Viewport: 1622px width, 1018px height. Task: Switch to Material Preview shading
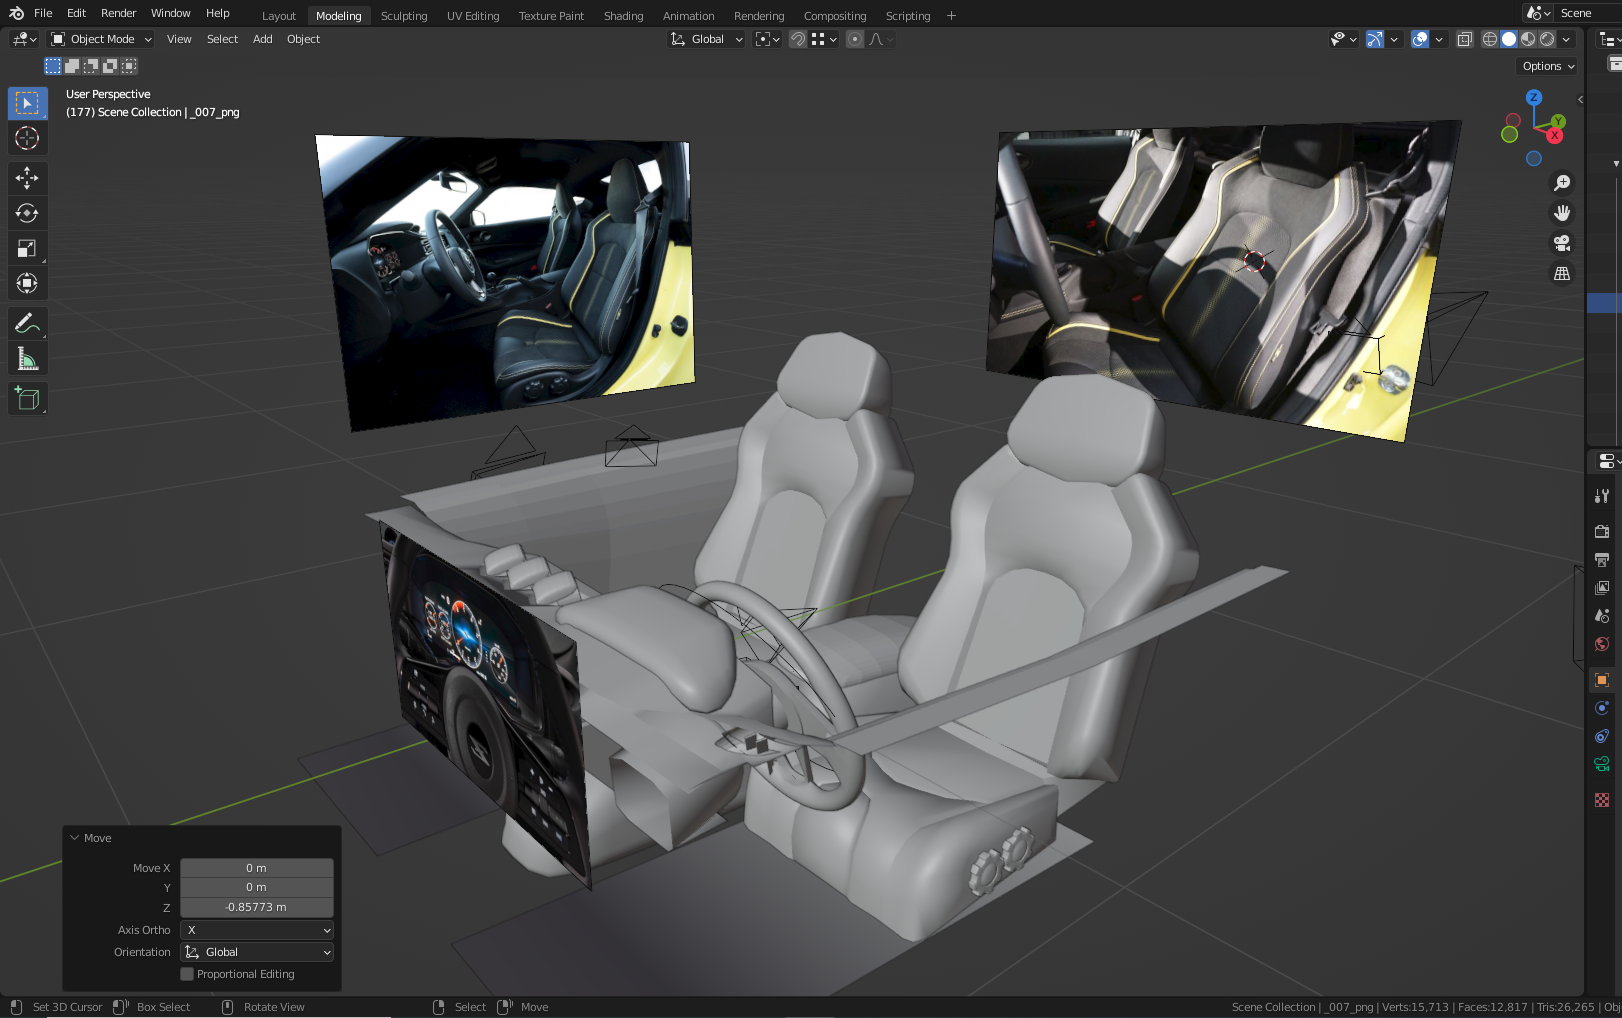pos(1528,39)
